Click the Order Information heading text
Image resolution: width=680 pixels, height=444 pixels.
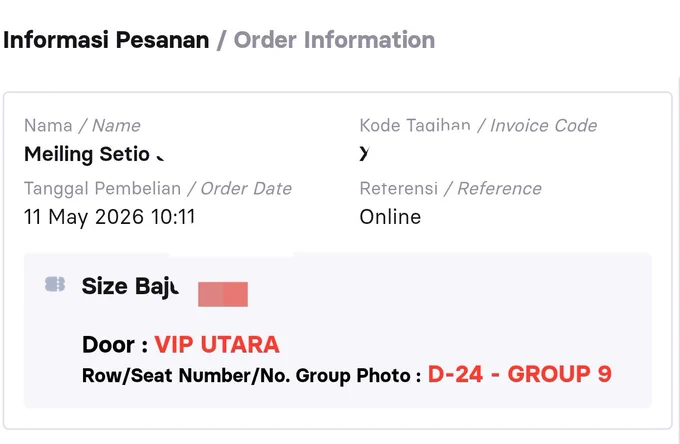tap(334, 40)
